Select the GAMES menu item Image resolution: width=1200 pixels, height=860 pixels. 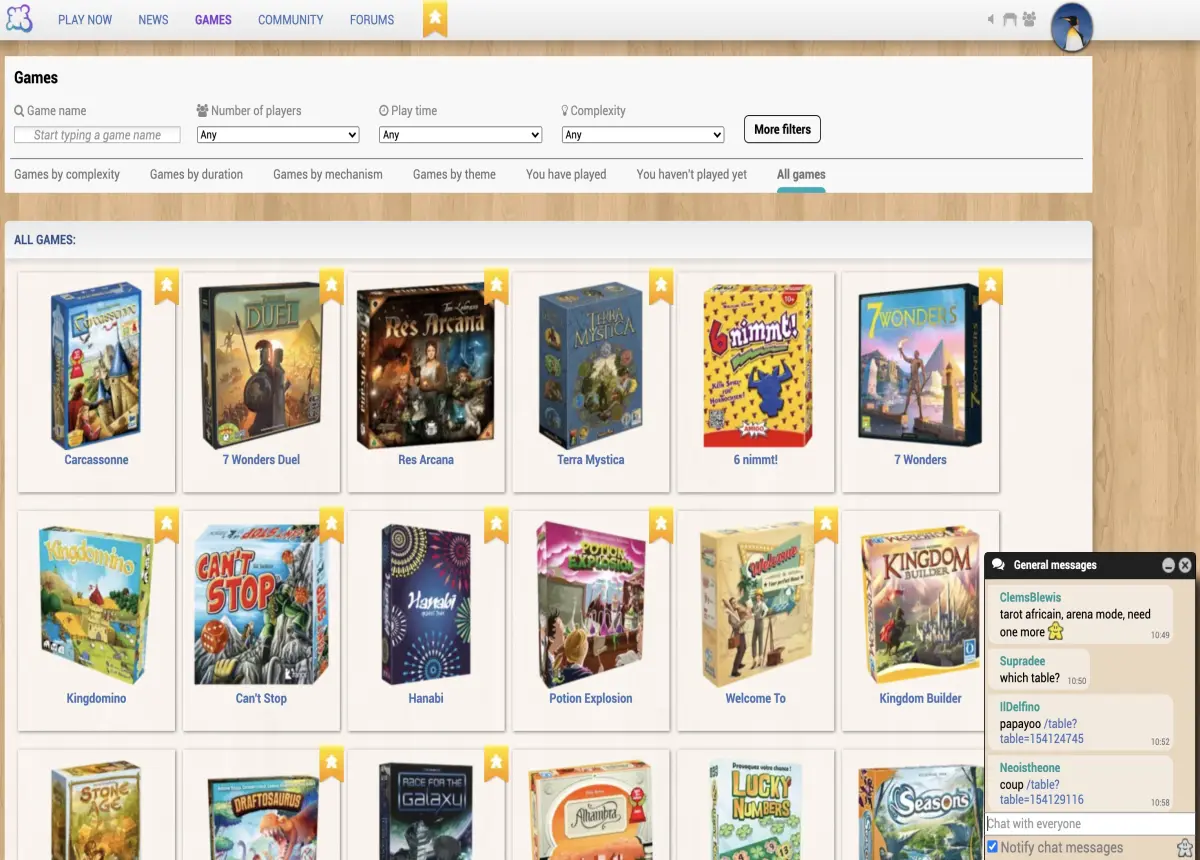click(x=213, y=19)
